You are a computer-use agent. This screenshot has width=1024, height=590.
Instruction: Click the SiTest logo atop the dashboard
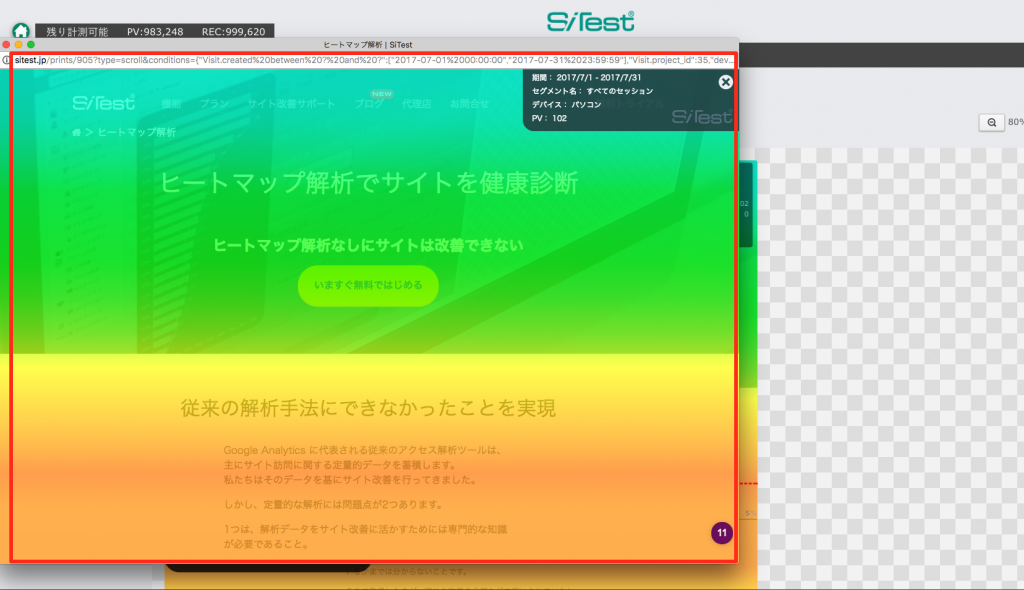[x=590, y=21]
